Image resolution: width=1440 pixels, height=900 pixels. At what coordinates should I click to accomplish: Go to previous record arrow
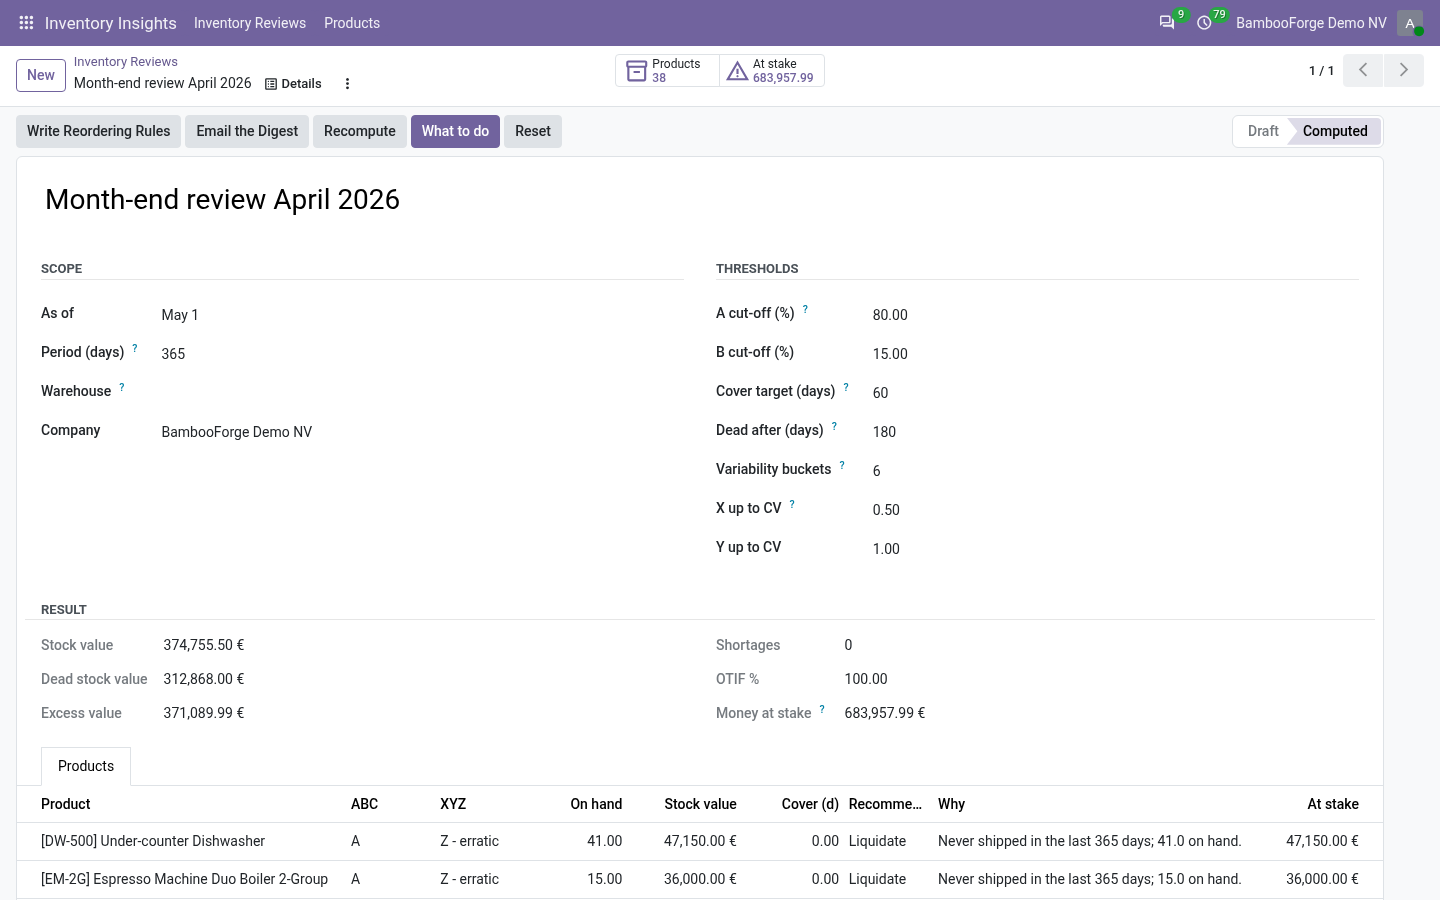(1363, 70)
